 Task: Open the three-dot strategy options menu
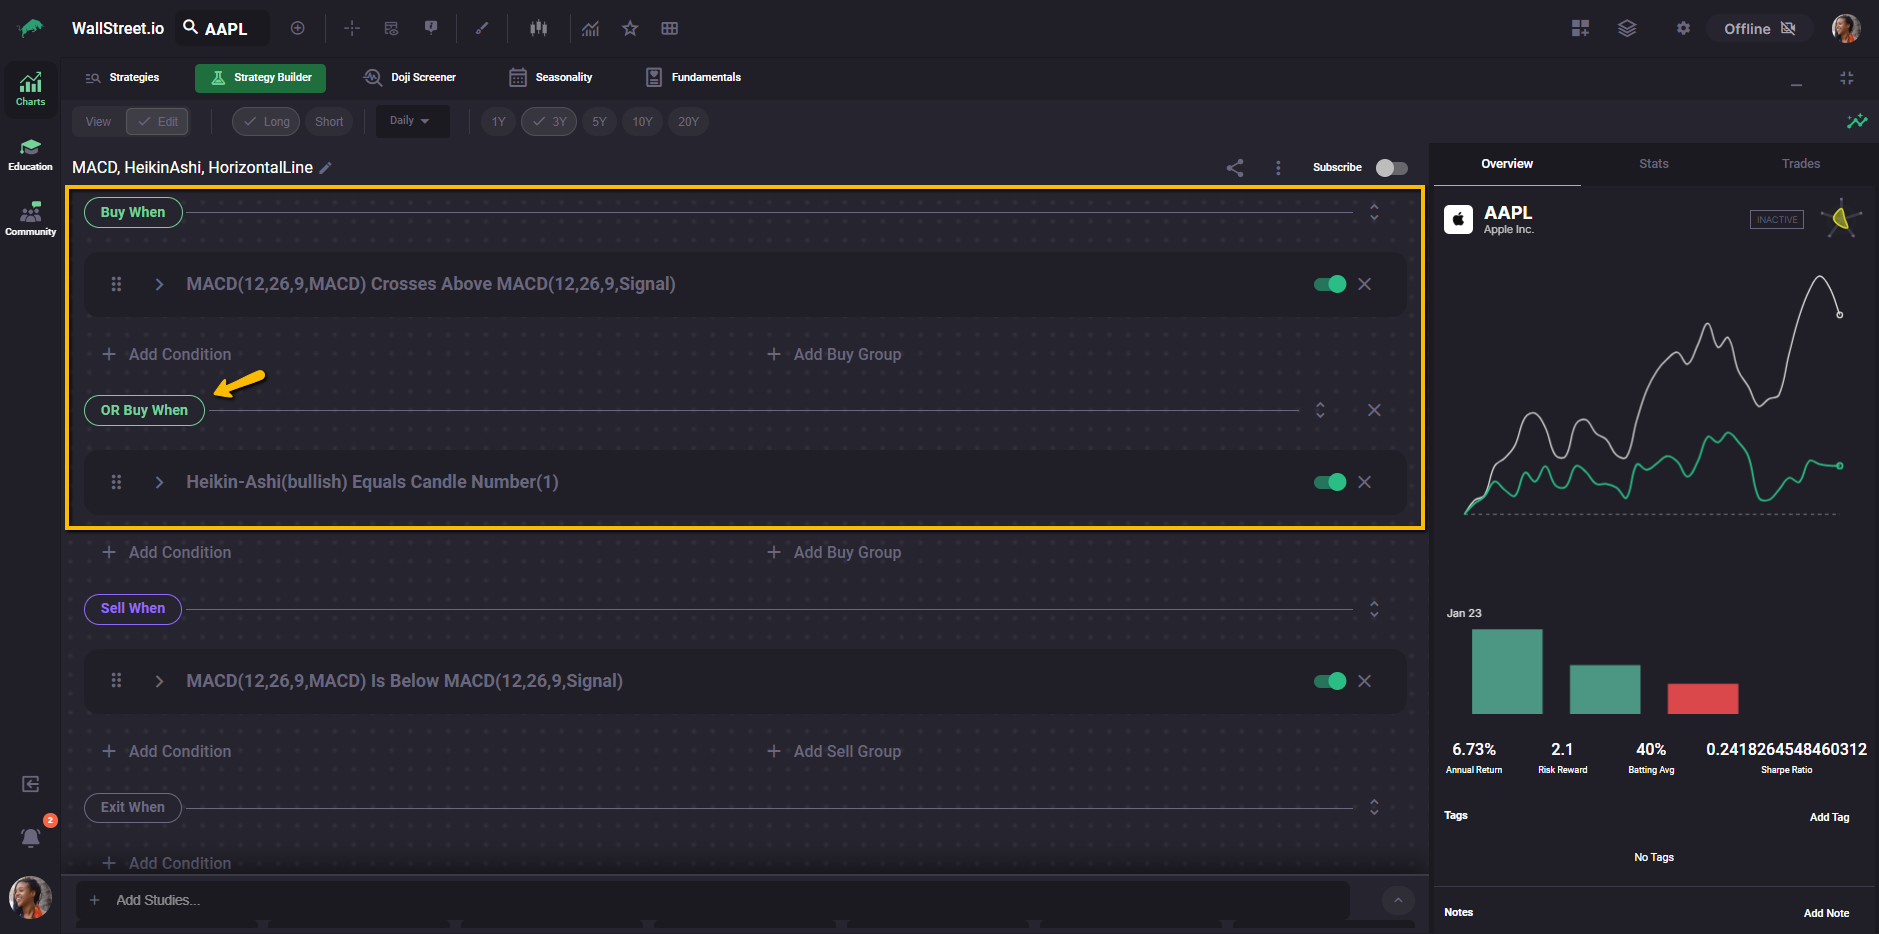coord(1278,168)
